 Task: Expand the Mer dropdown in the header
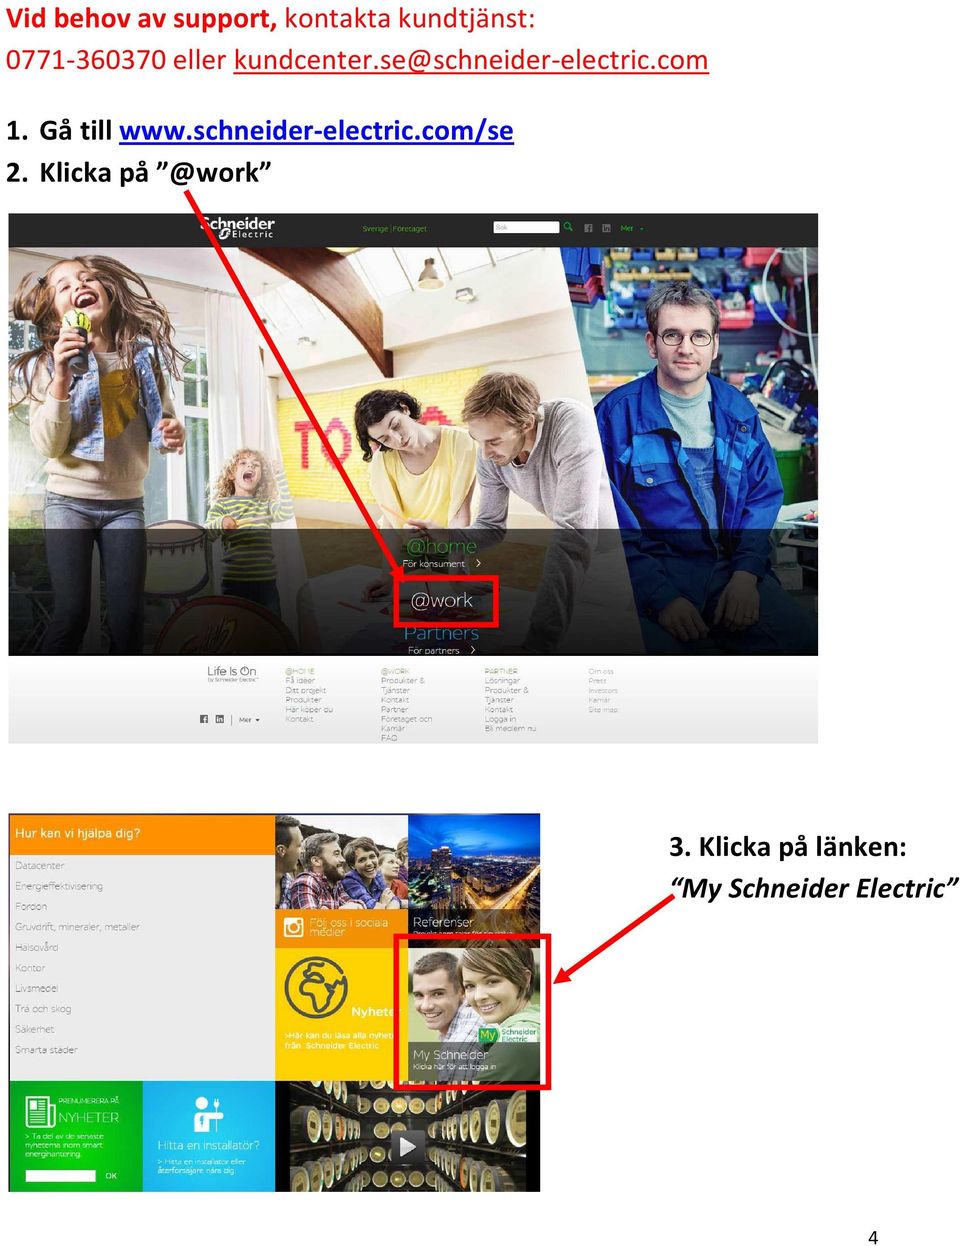click(631, 229)
